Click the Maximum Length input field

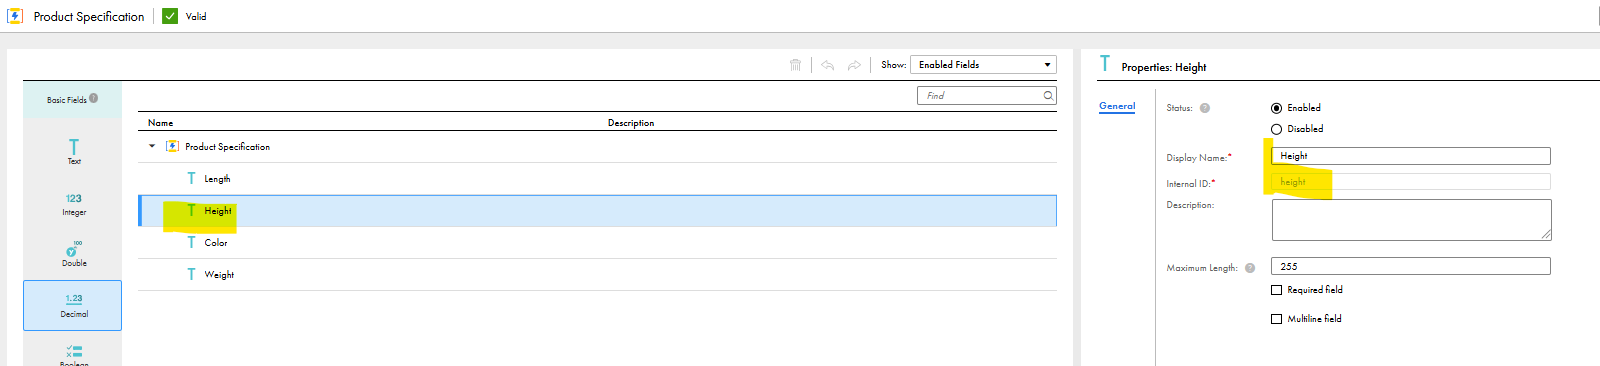(1411, 266)
